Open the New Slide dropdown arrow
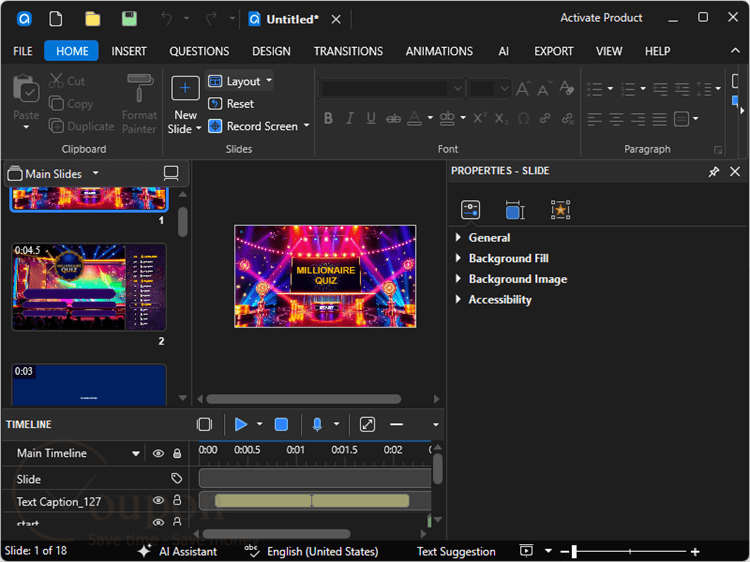The image size is (750, 562). pyautogui.click(x=199, y=128)
